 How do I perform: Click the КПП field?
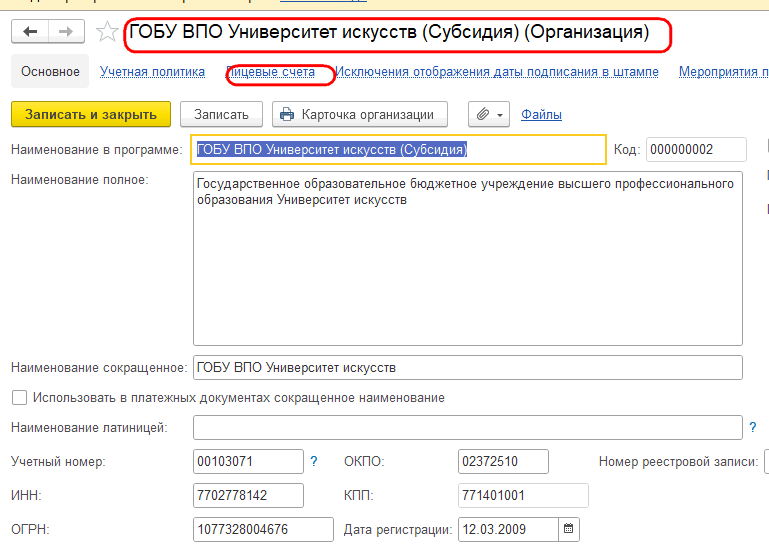(x=523, y=495)
